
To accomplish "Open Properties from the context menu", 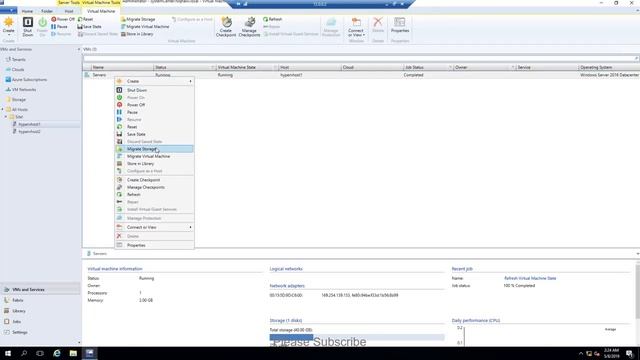I will (154, 245).
